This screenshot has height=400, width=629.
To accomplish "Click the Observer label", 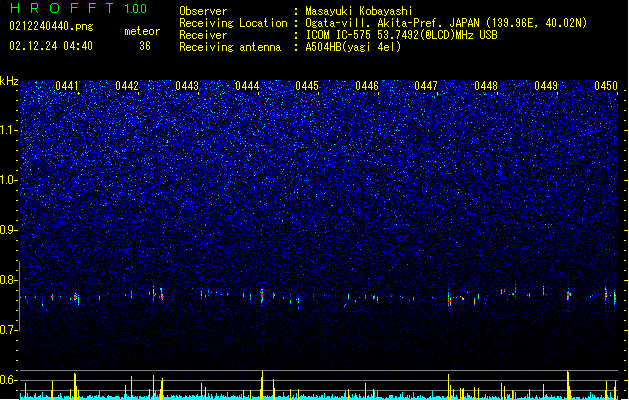I will 203,11.
